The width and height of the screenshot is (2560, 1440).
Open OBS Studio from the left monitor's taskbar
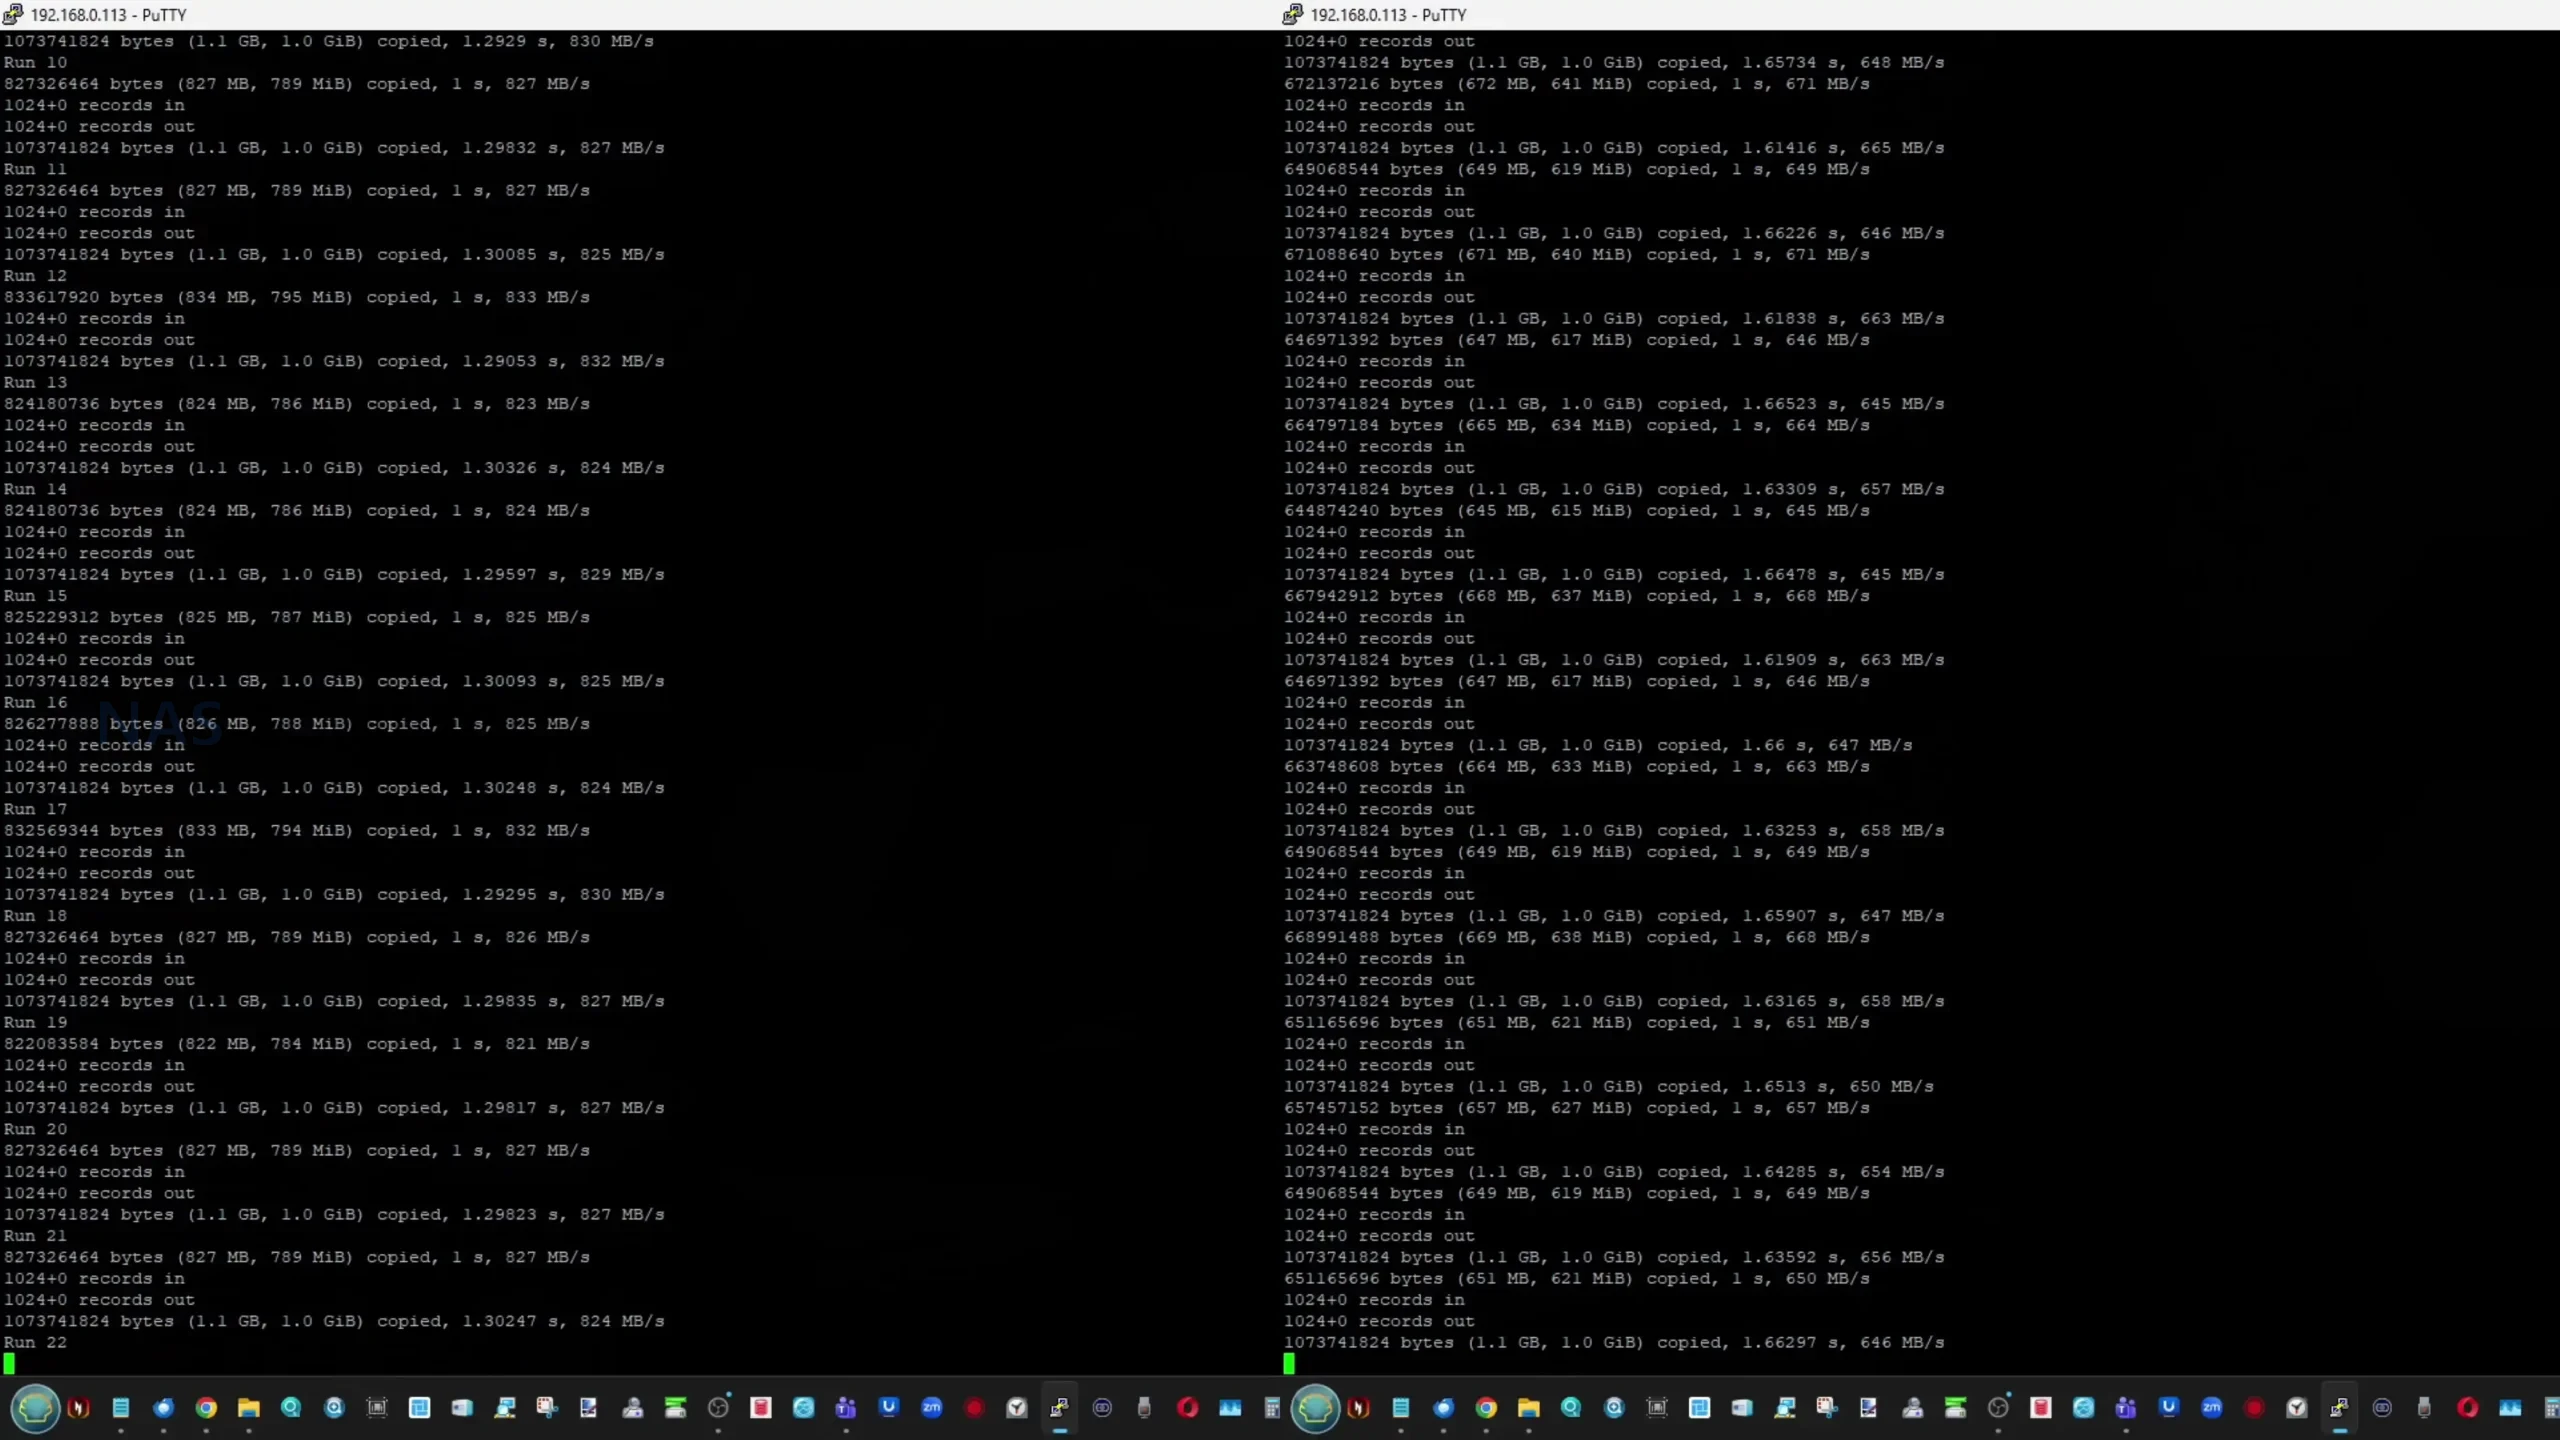[718, 1408]
